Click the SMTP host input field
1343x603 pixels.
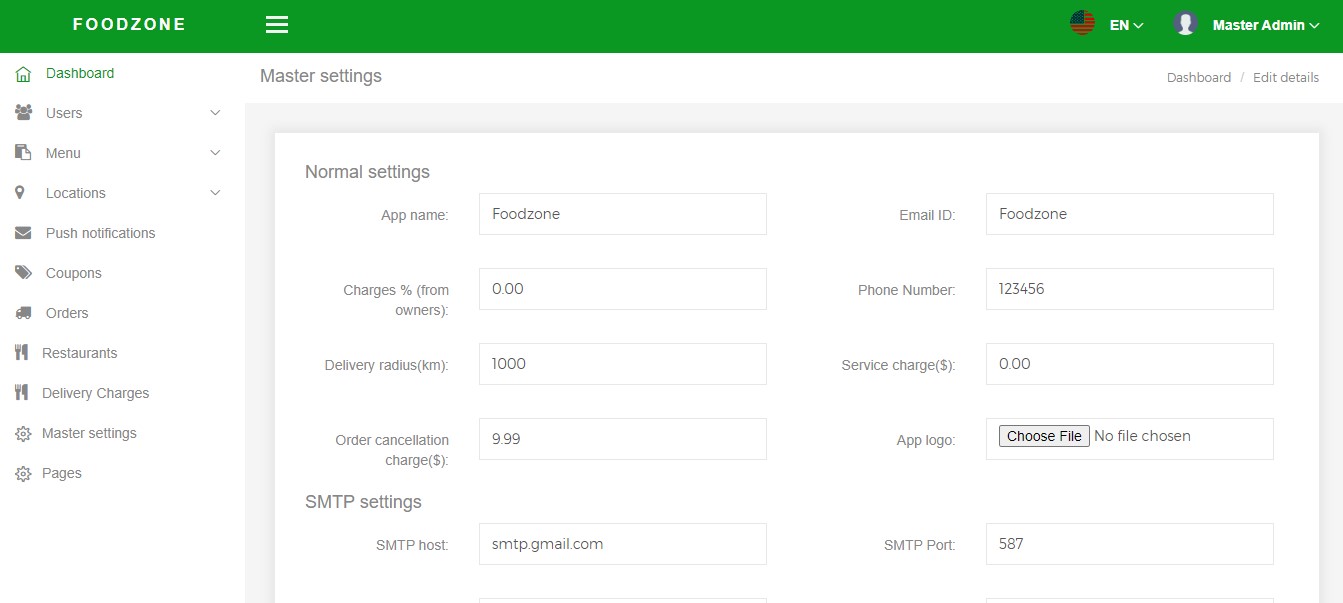pos(623,544)
